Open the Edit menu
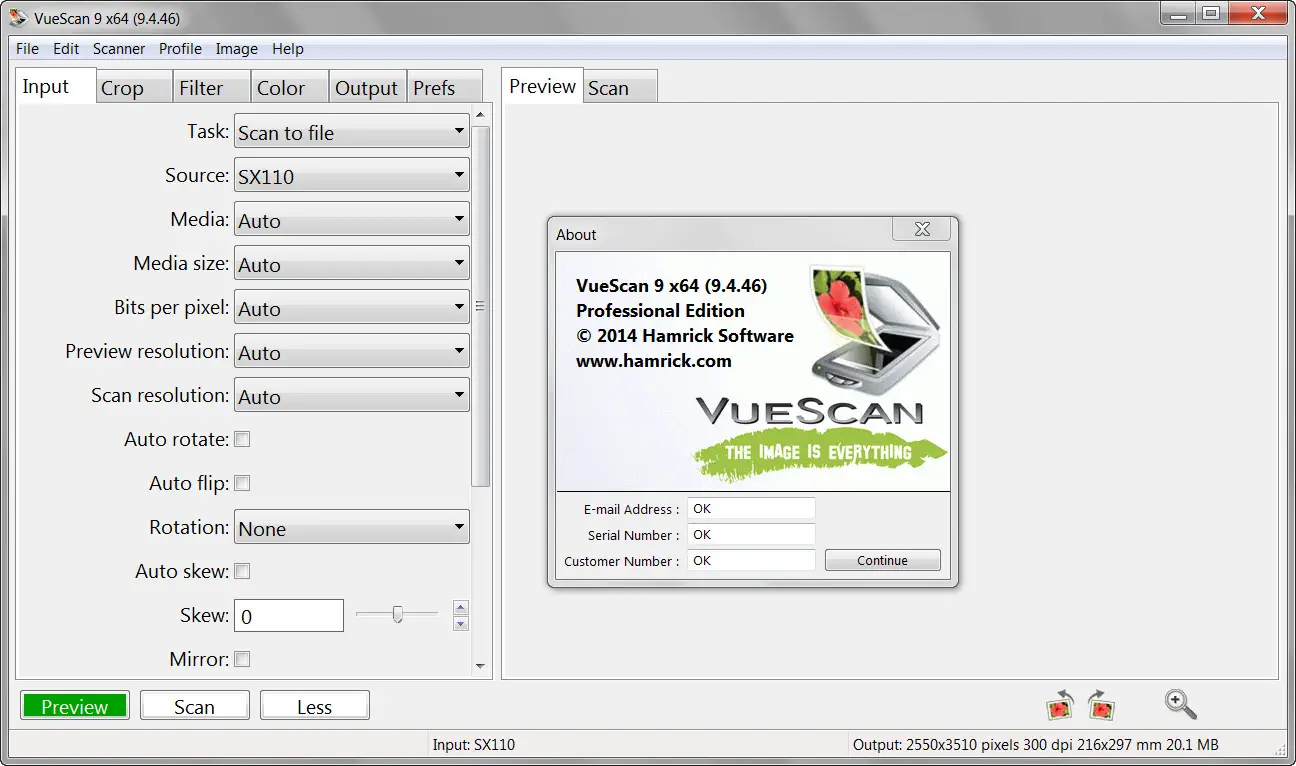The width and height of the screenshot is (1296, 766). 66,48
